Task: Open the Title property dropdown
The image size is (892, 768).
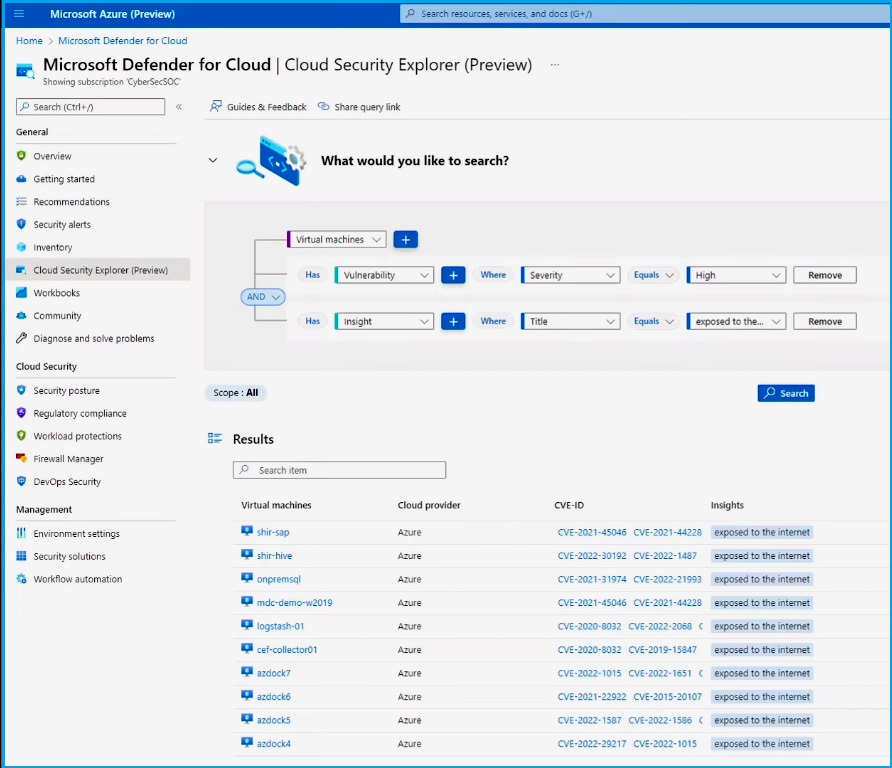Action: (x=571, y=321)
